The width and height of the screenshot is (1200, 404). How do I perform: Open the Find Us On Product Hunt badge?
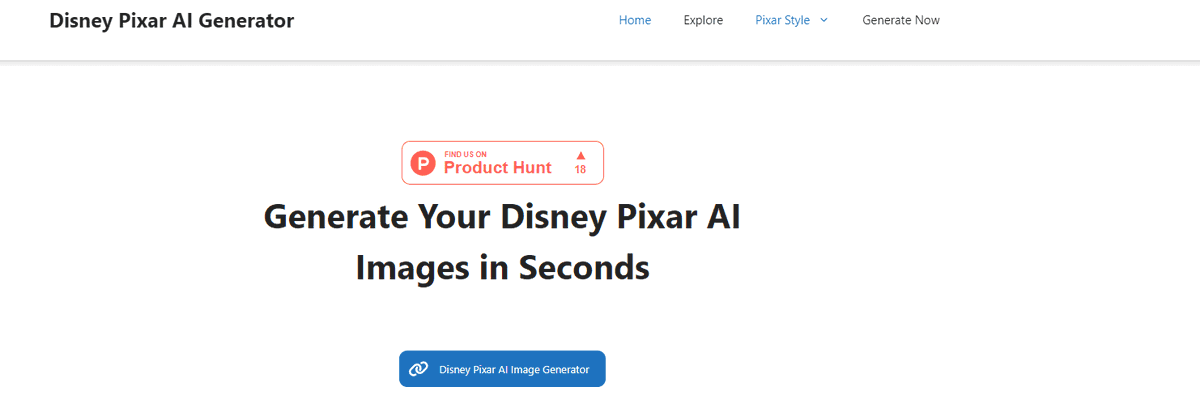[503, 163]
